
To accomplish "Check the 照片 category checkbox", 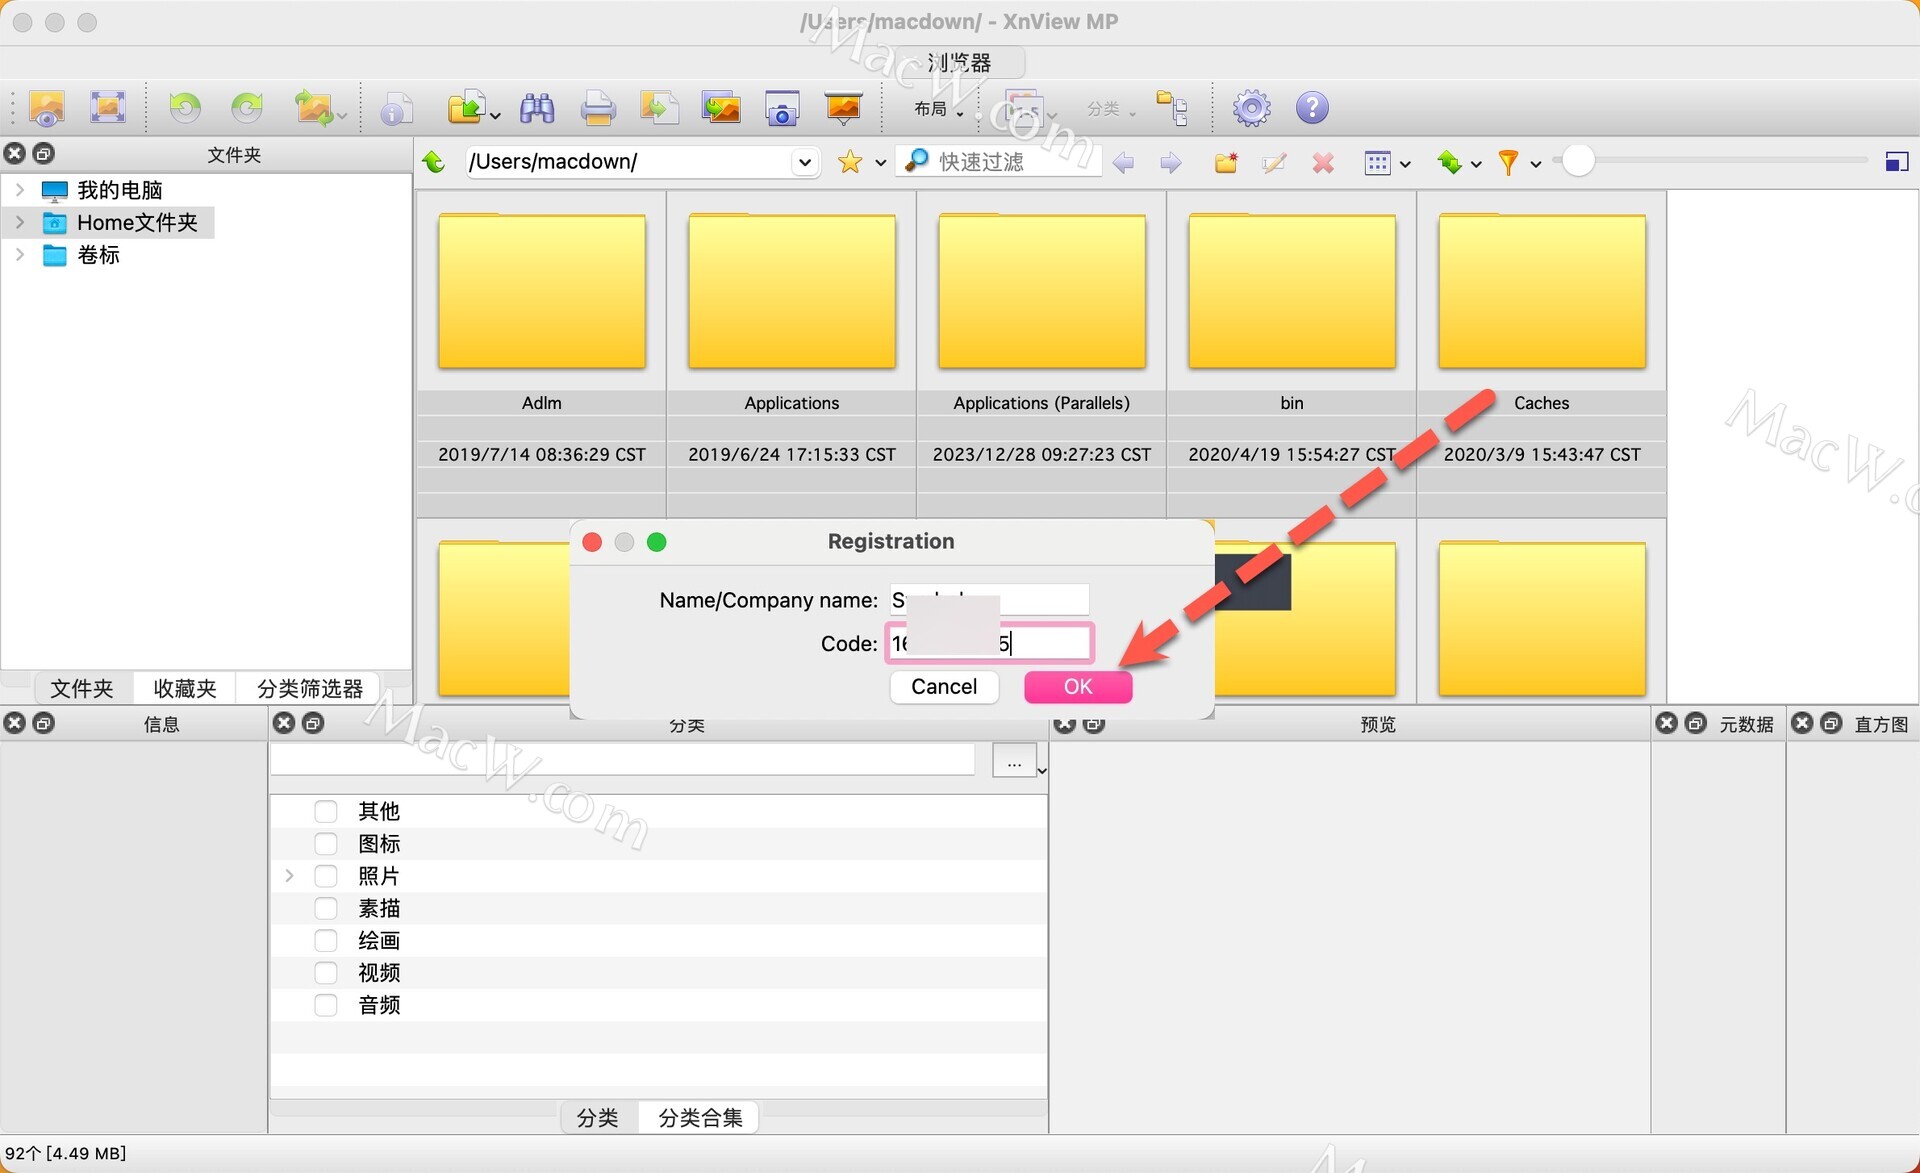I will click(326, 876).
